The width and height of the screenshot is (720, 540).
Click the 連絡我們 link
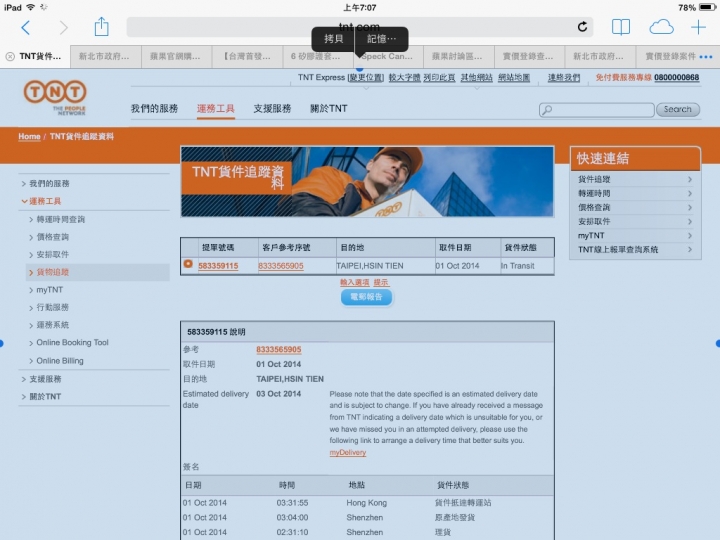point(564,78)
